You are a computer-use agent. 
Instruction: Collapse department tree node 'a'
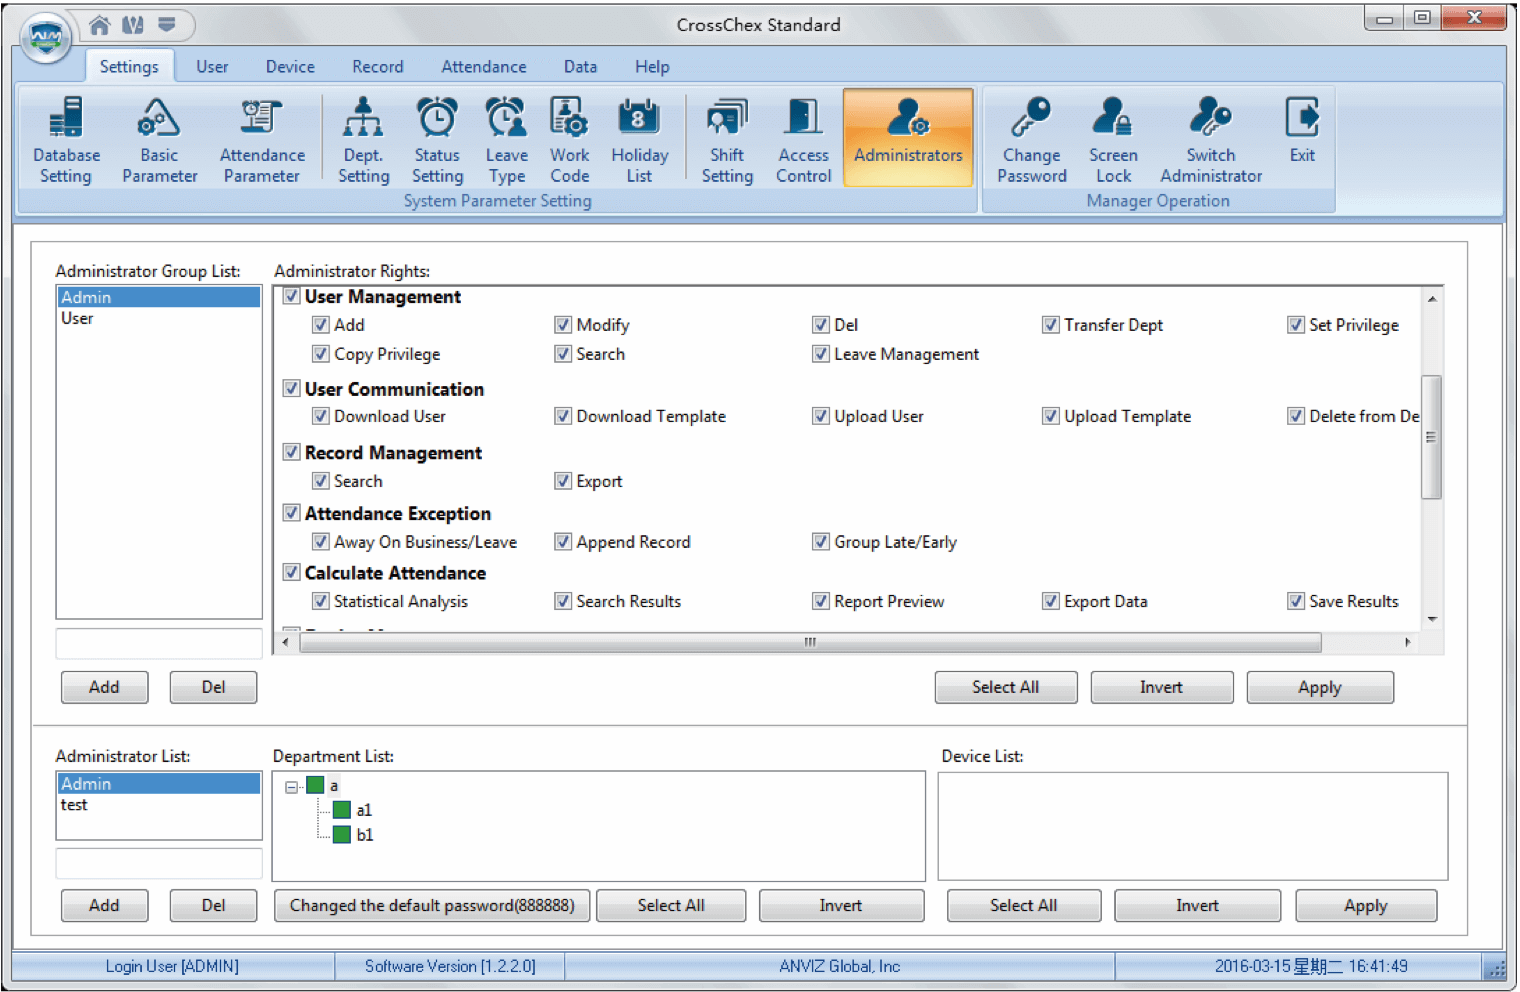click(x=292, y=787)
